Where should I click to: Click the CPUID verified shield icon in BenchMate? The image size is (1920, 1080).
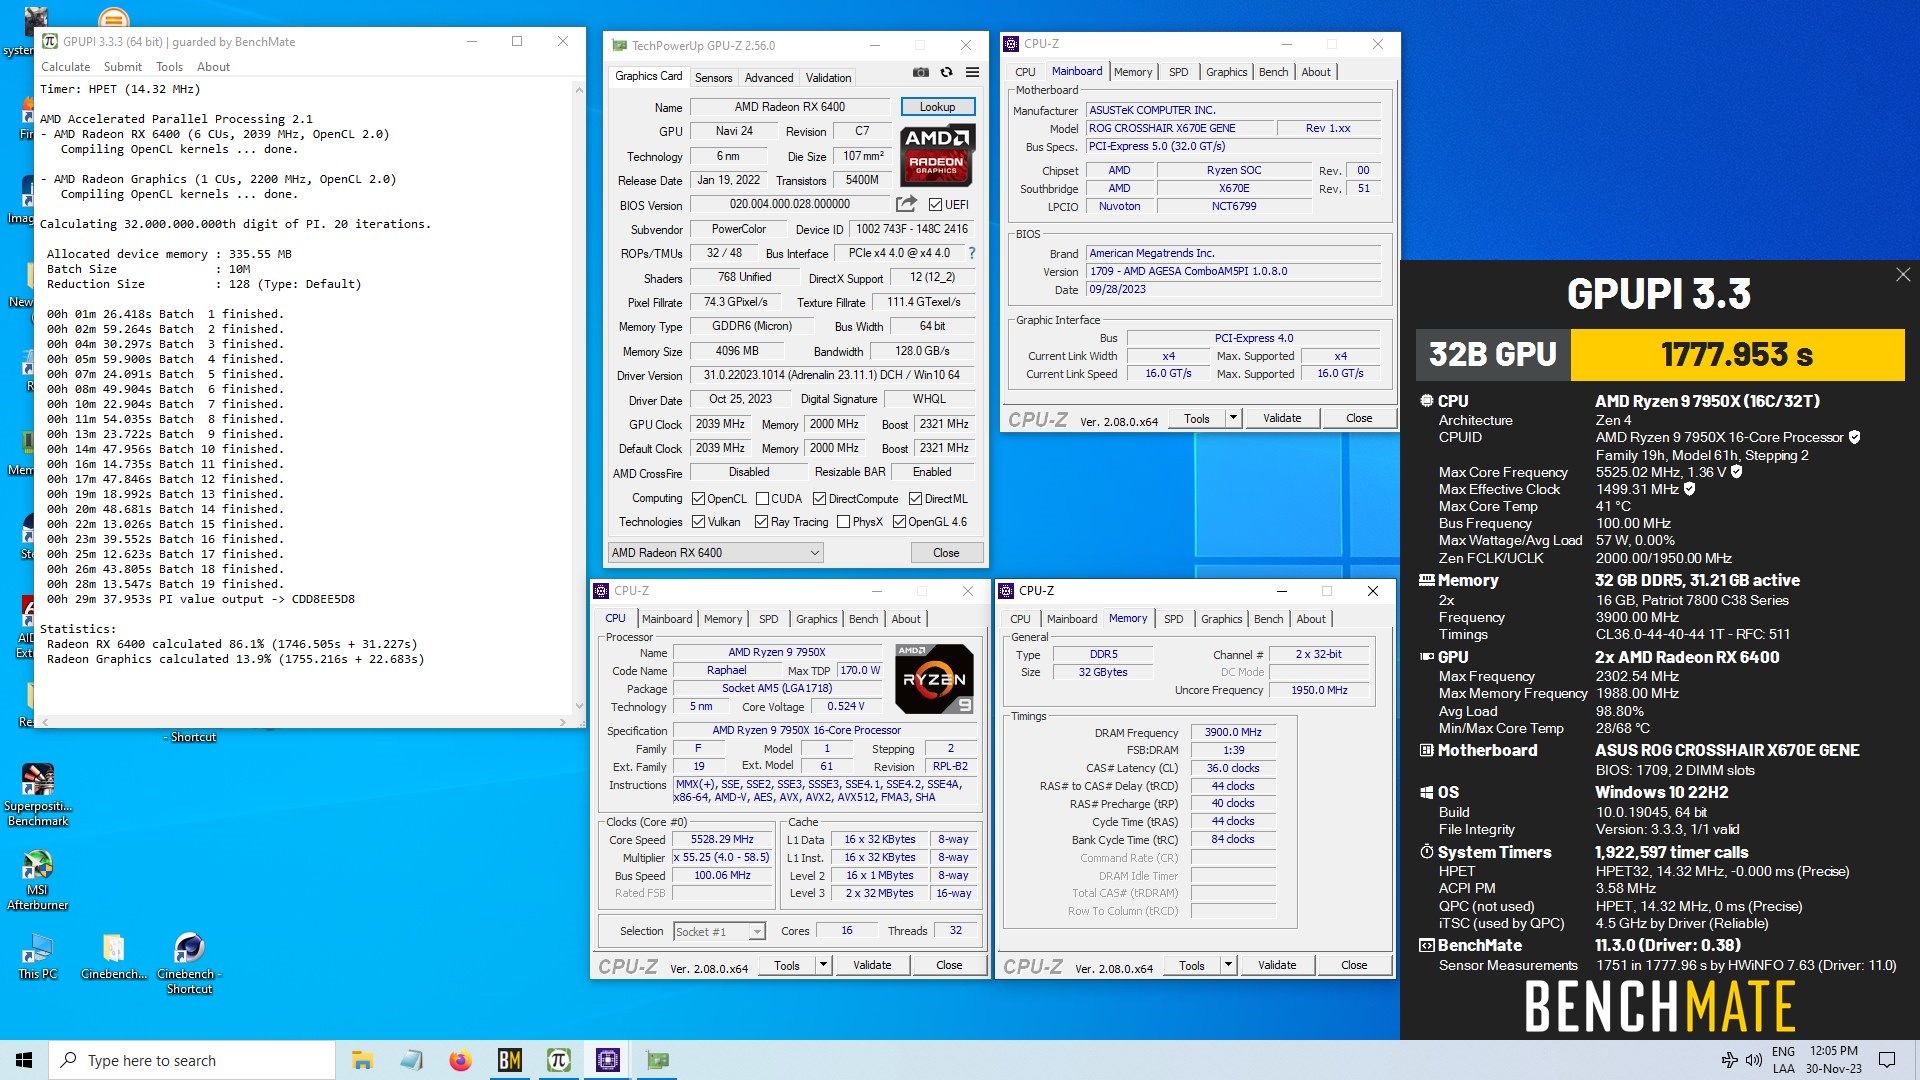(1854, 437)
